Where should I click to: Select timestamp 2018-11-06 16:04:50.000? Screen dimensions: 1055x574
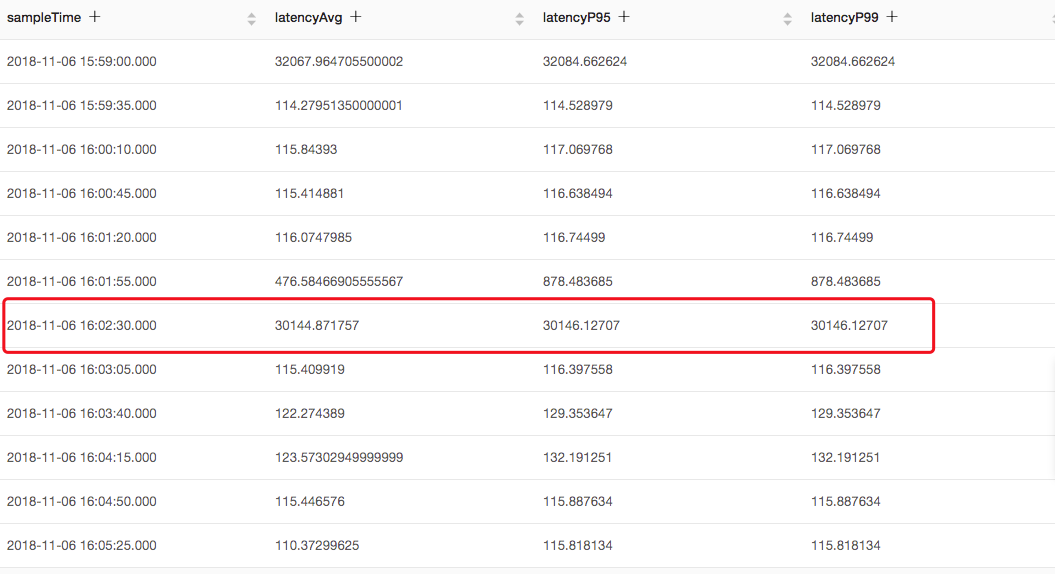click(x=81, y=501)
